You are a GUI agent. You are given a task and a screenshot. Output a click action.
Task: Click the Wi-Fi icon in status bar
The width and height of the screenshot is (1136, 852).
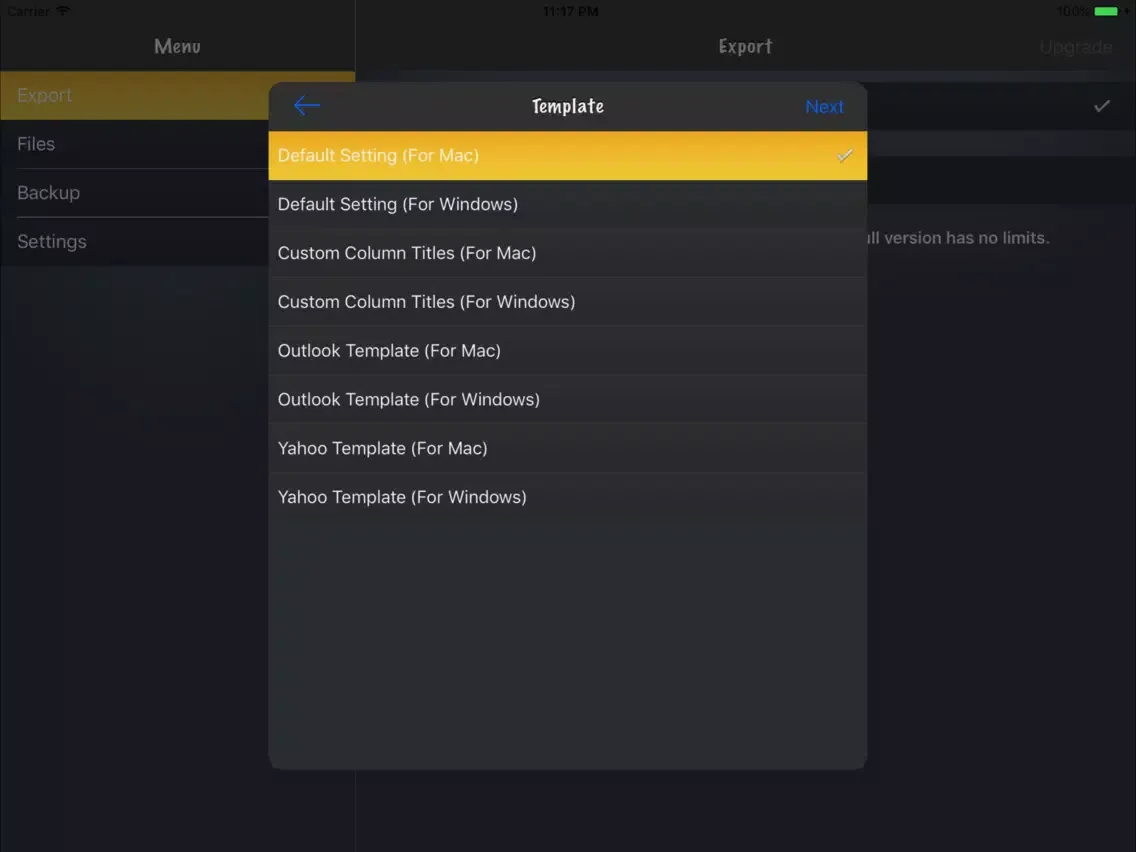pos(63,10)
